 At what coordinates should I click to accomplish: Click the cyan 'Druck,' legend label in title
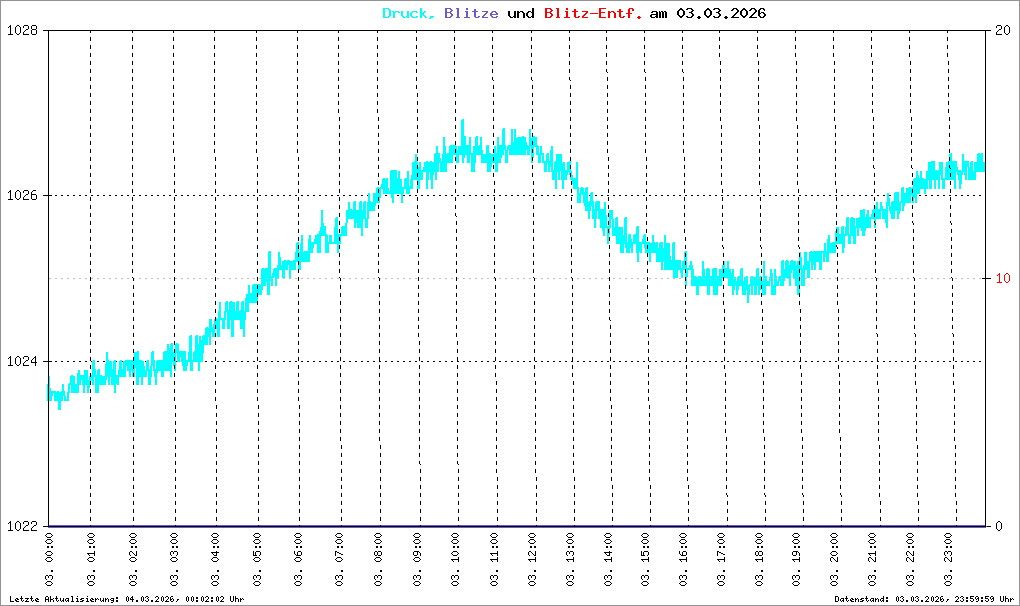click(x=409, y=14)
